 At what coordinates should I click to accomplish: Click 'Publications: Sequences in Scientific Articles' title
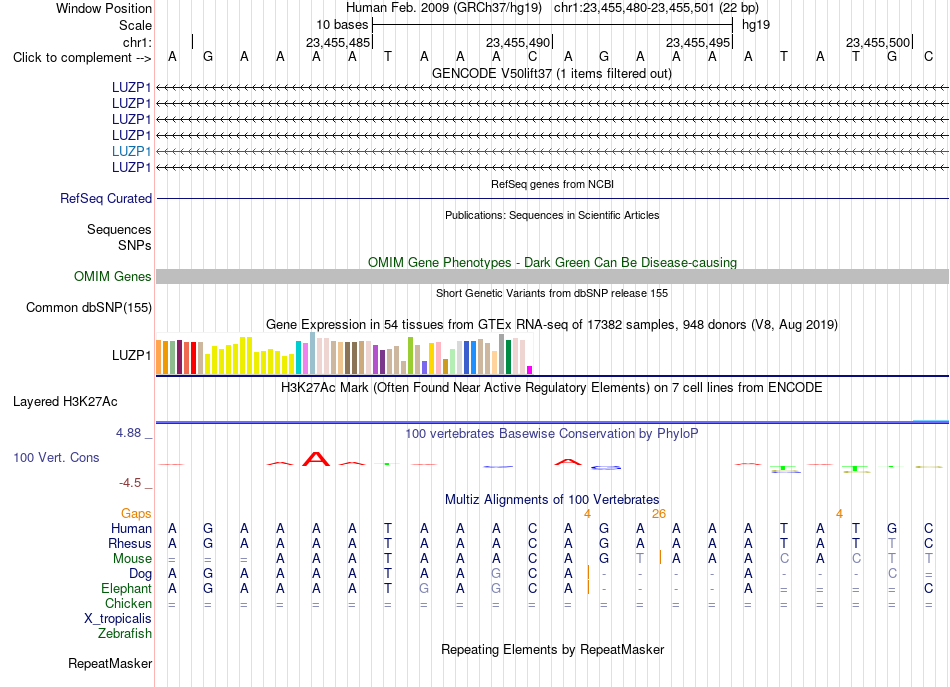pyautogui.click(x=552, y=215)
